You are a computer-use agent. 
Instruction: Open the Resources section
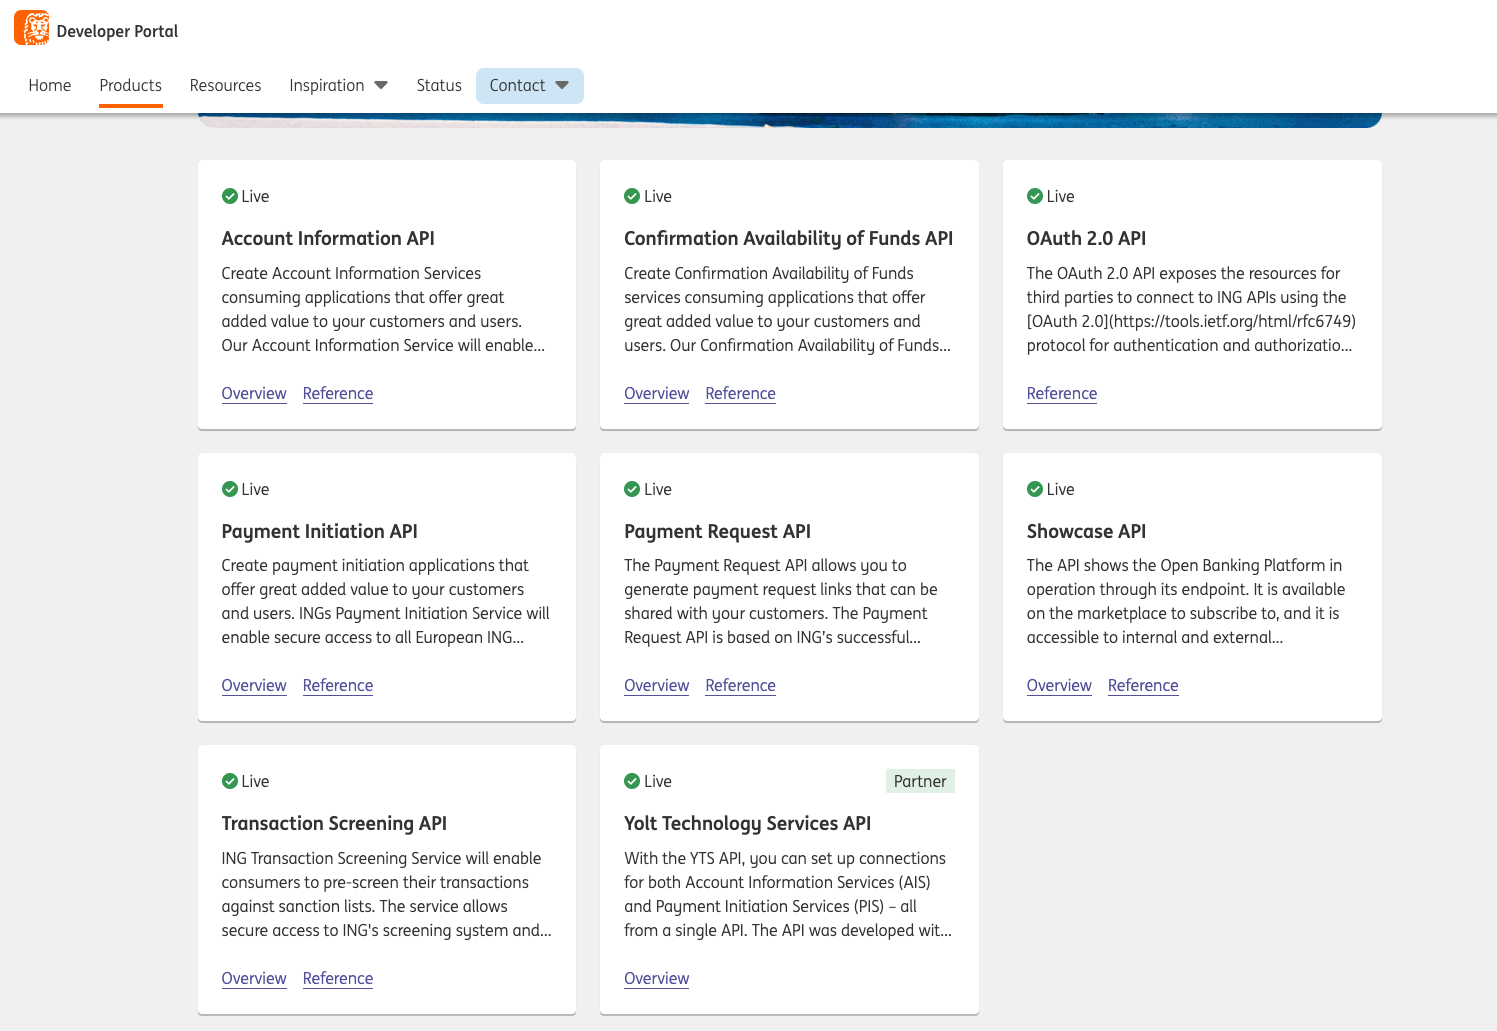(225, 85)
